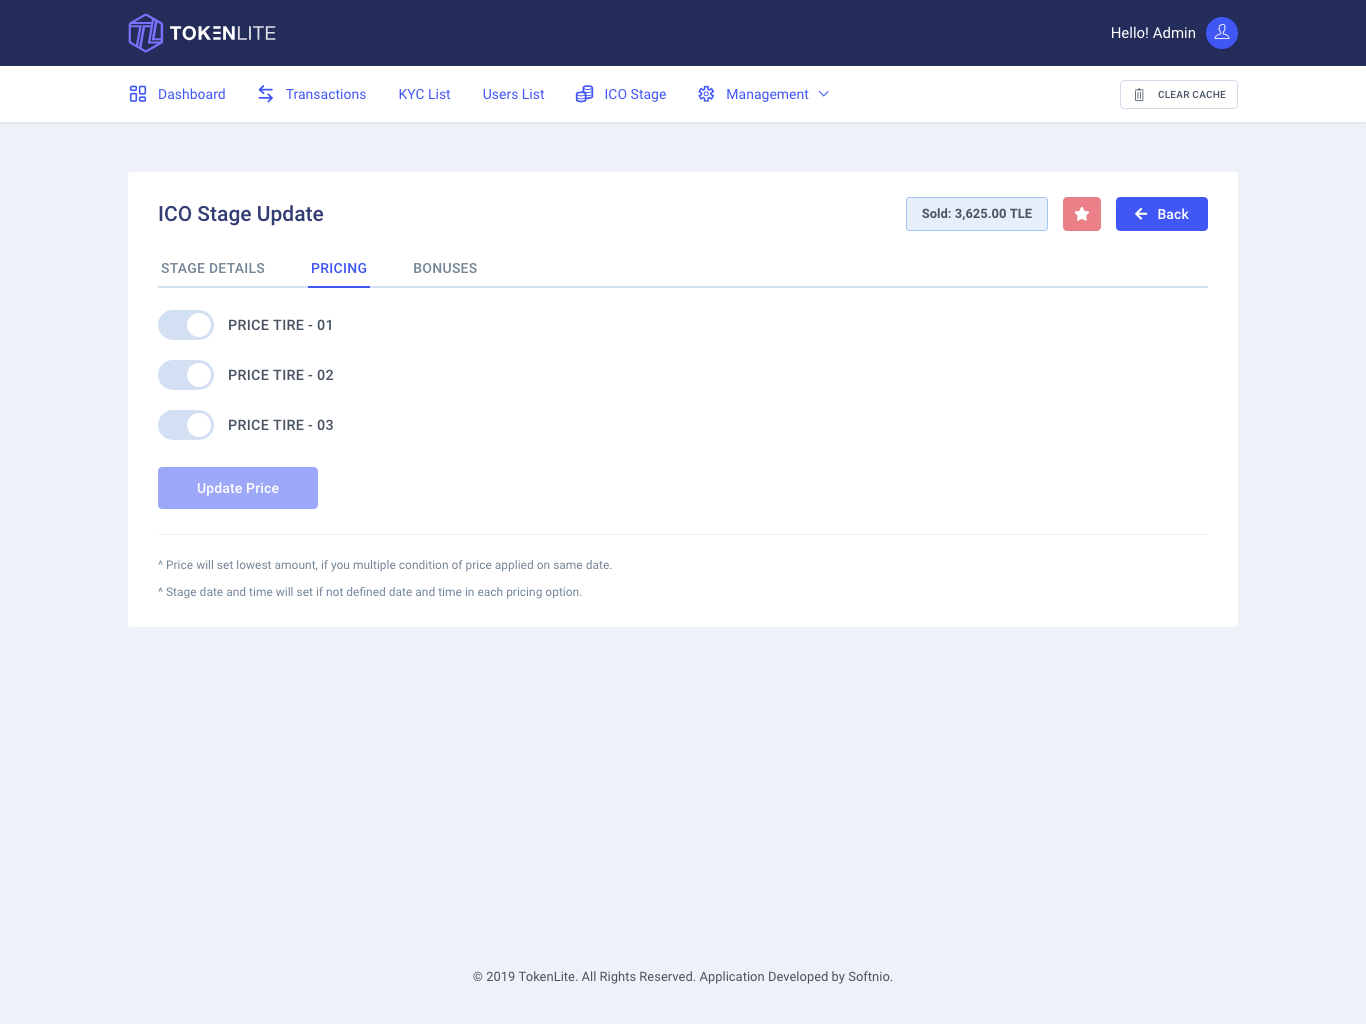1366x1024 pixels.
Task: Open the Hello! Admin user menu
Action: [1153, 33]
